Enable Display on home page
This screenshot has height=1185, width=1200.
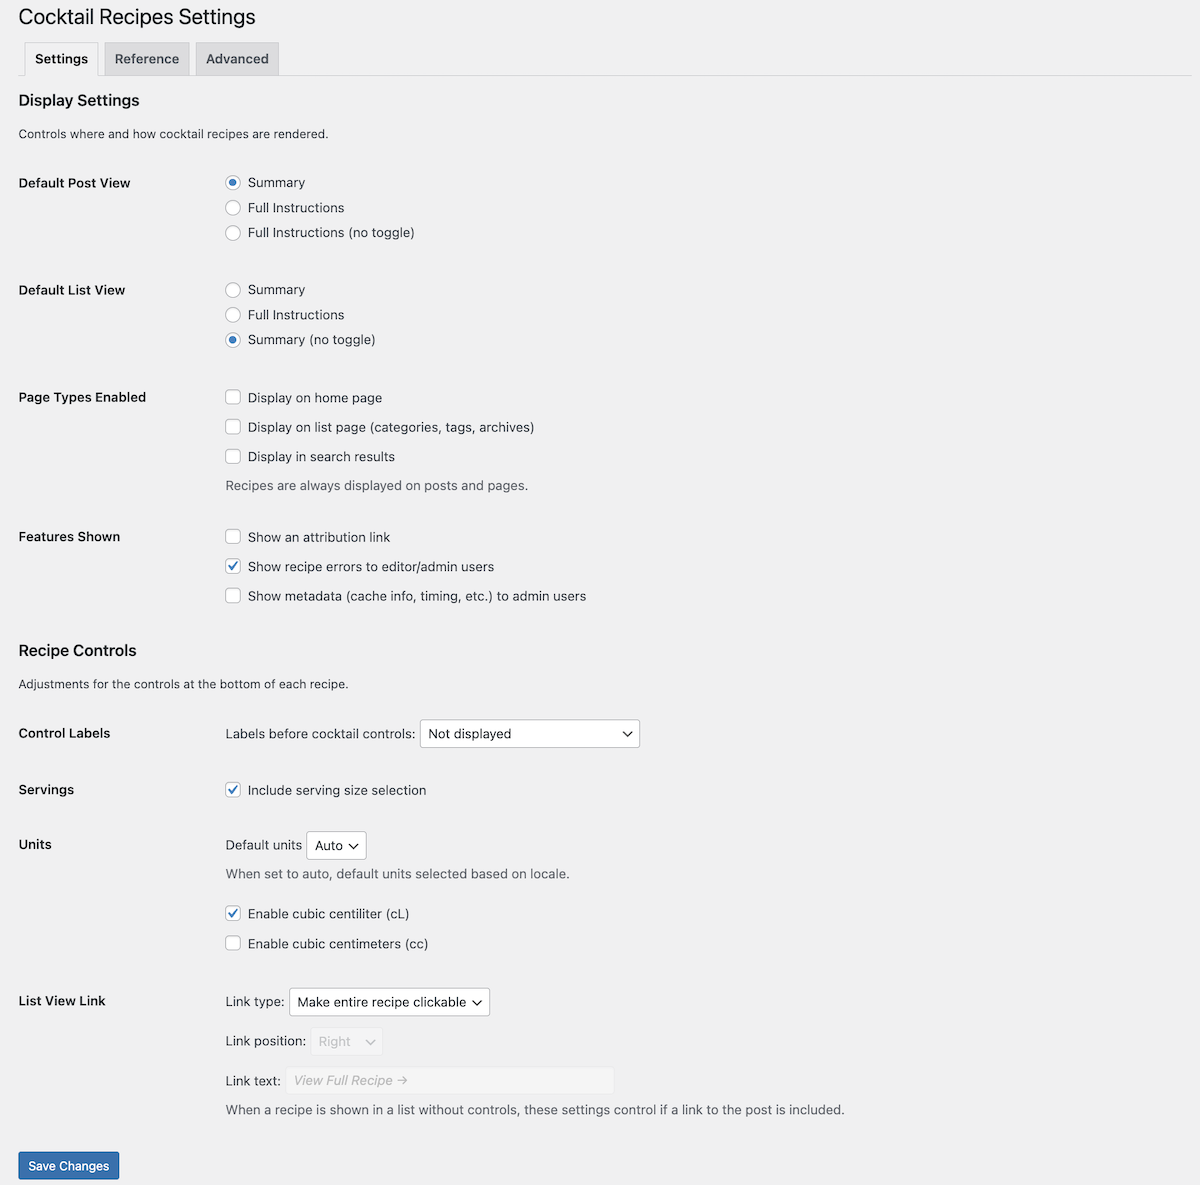click(x=232, y=397)
